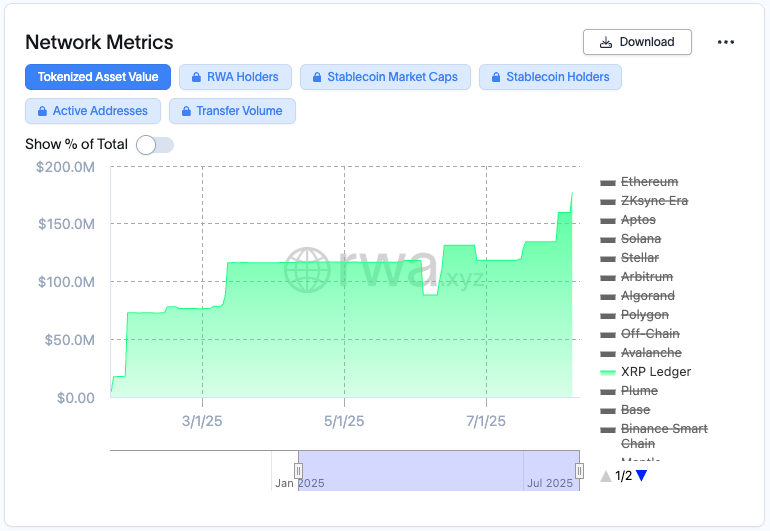Image resolution: width=770 pixels, height=531 pixels.
Task: Click the $100.0M axis label
Action: [x=66, y=282]
